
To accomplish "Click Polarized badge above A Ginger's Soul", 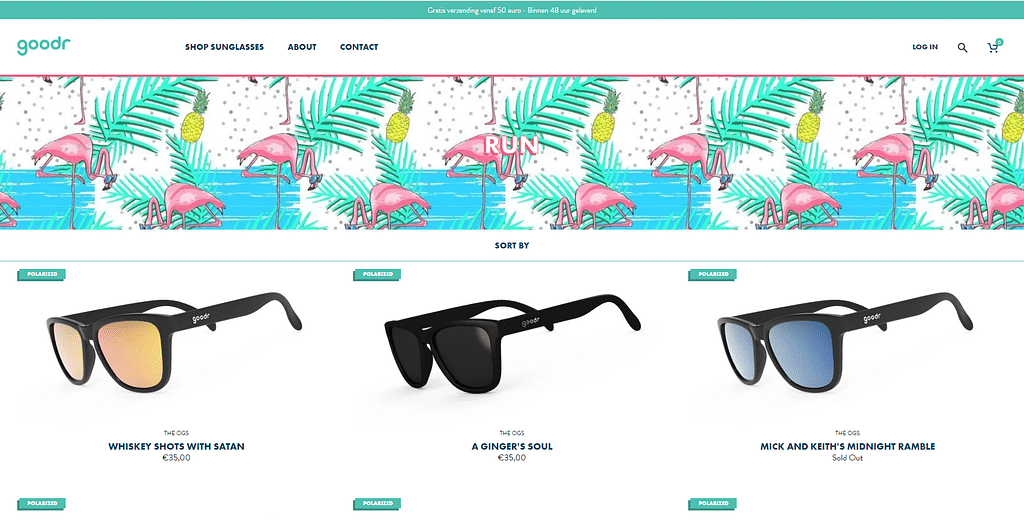I will 377,274.
